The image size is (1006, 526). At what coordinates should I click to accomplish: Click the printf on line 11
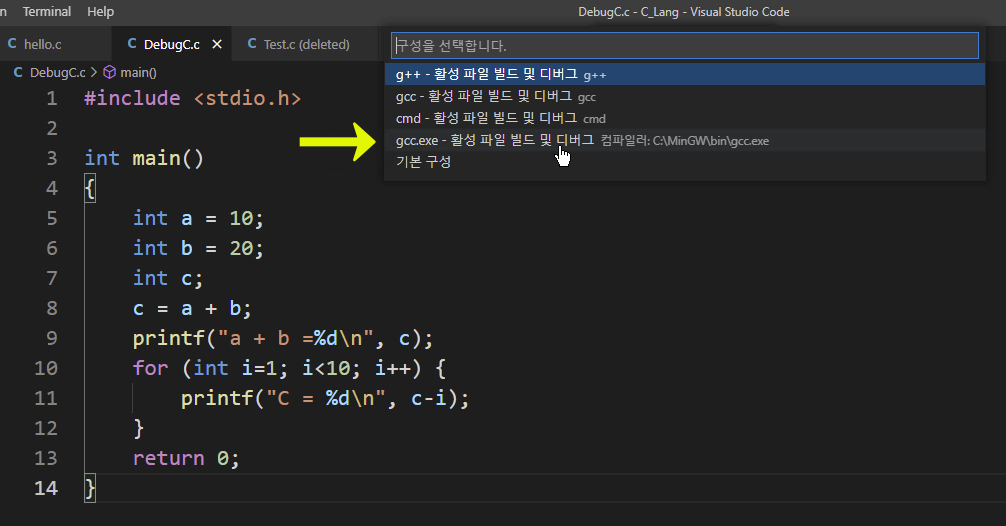click(217, 398)
